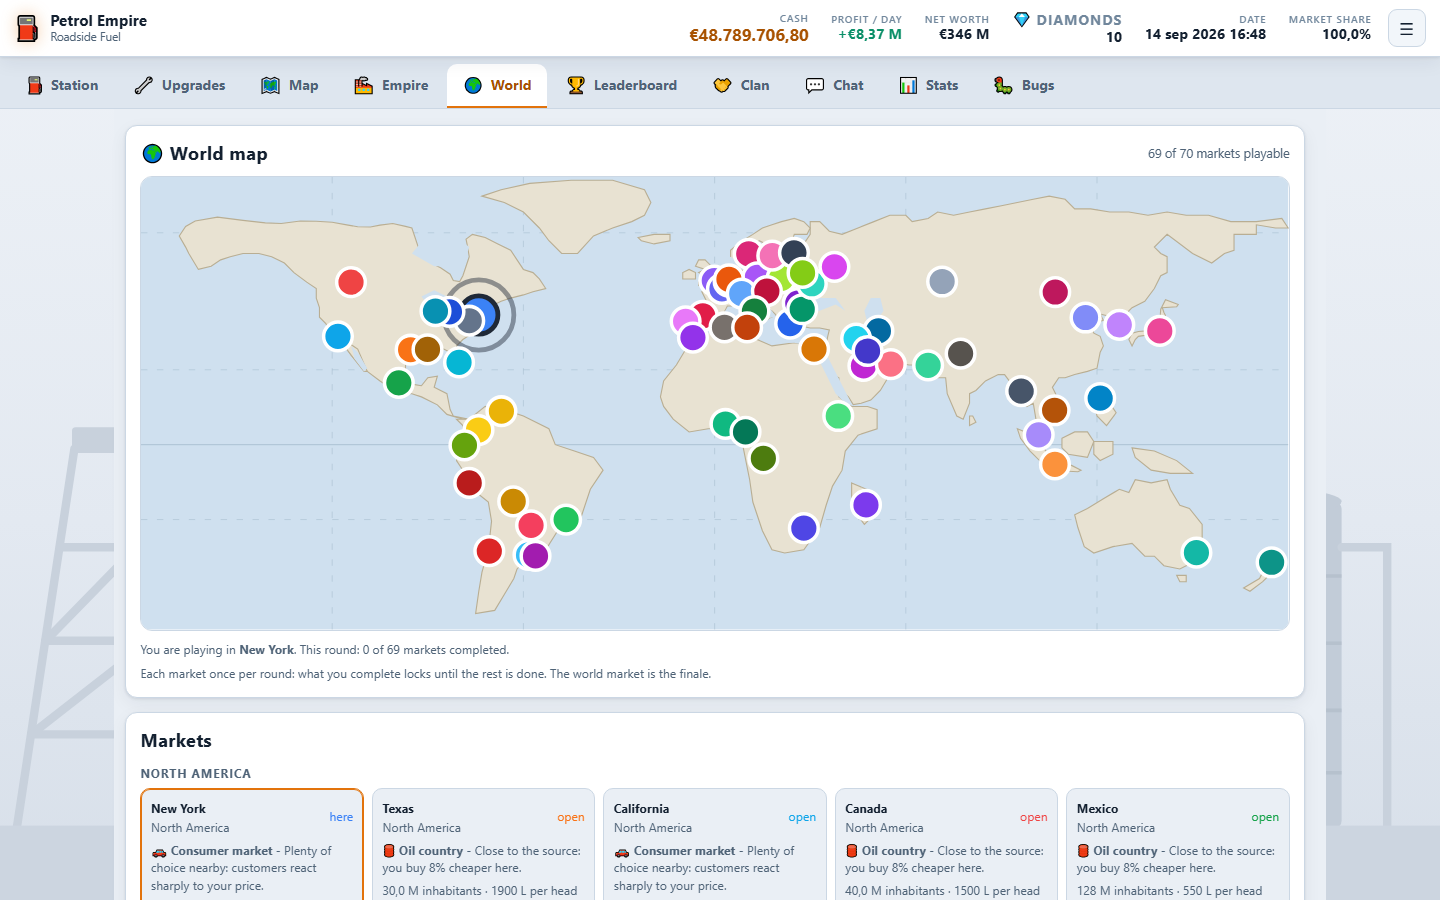The image size is (1440, 900).
Task: Select the purple marker on Madagascar
Action: [866, 505]
